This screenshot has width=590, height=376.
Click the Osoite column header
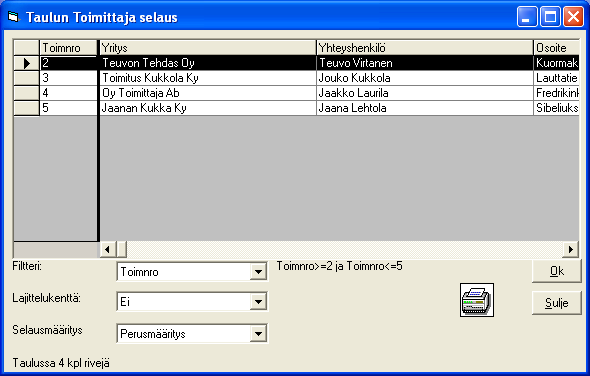pyautogui.click(x=556, y=48)
